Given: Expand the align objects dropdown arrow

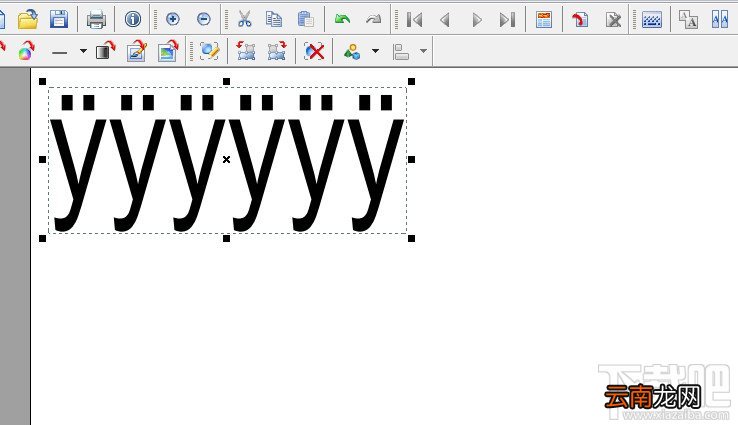Looking at the screenshot, I should [x=423, y=50].
